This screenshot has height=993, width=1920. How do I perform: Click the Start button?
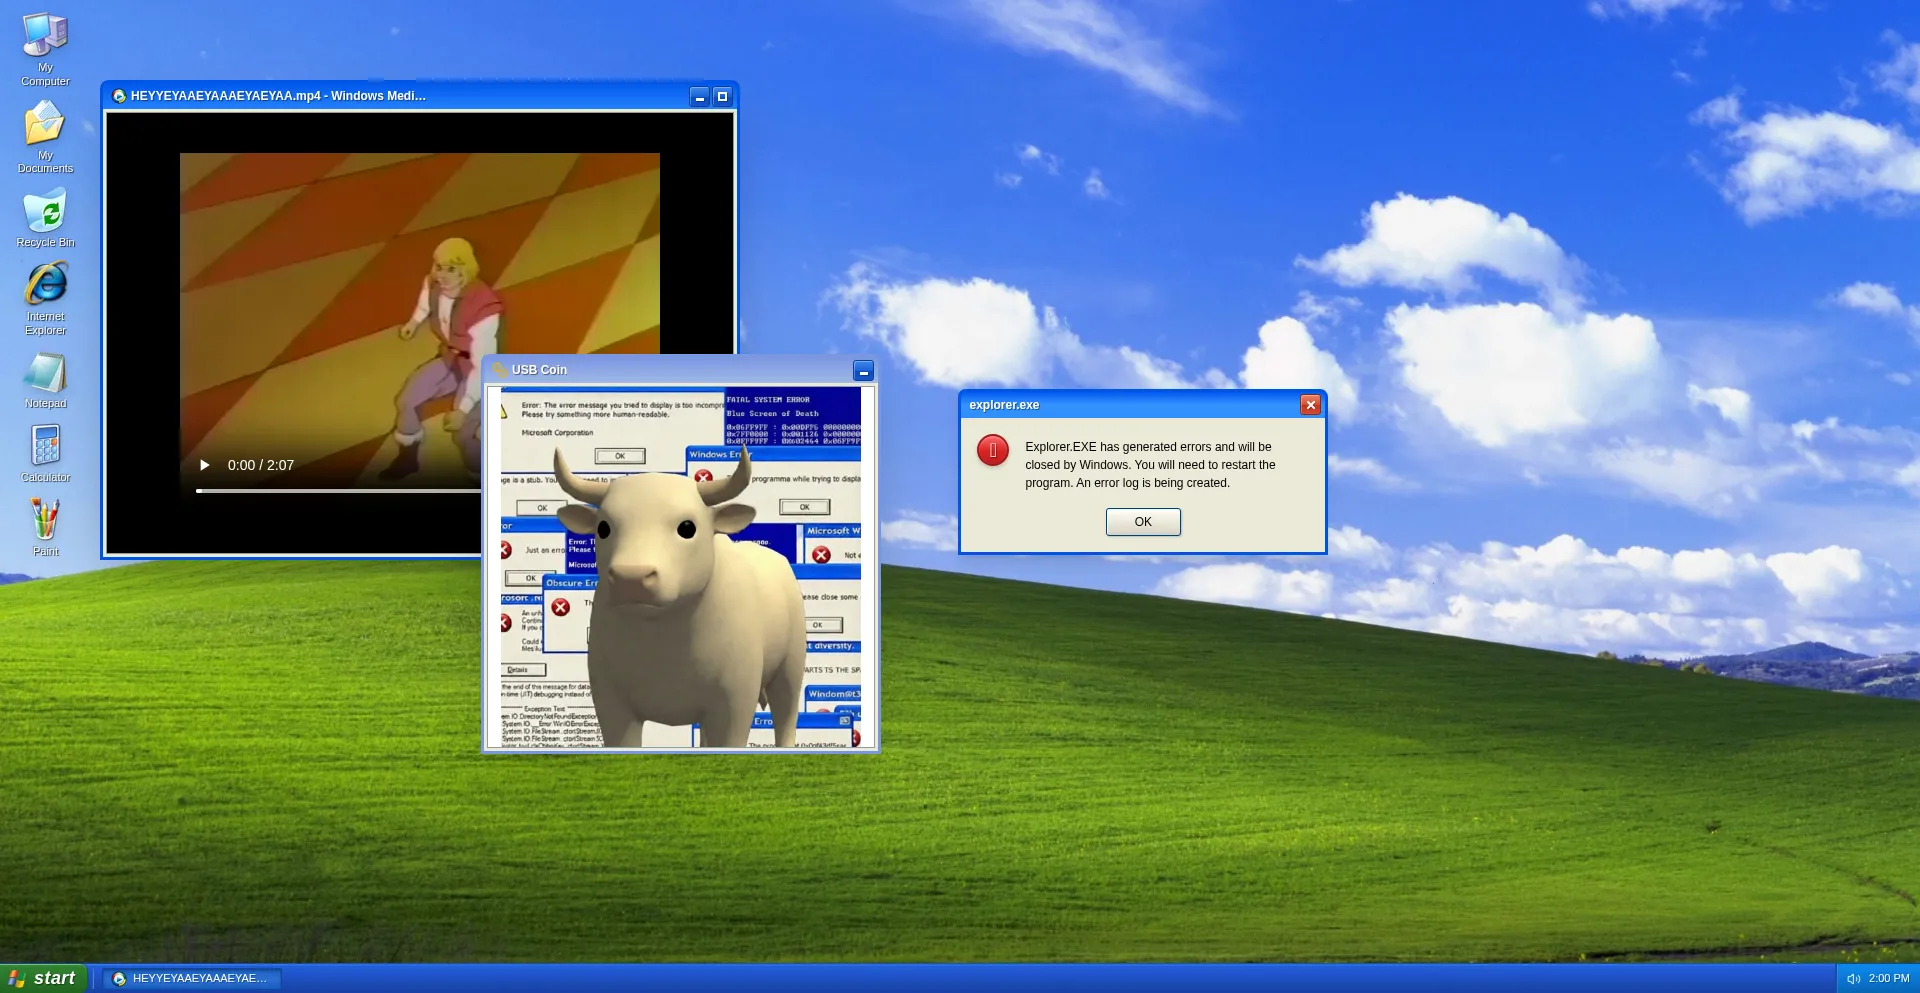click(x=44, y=978)
